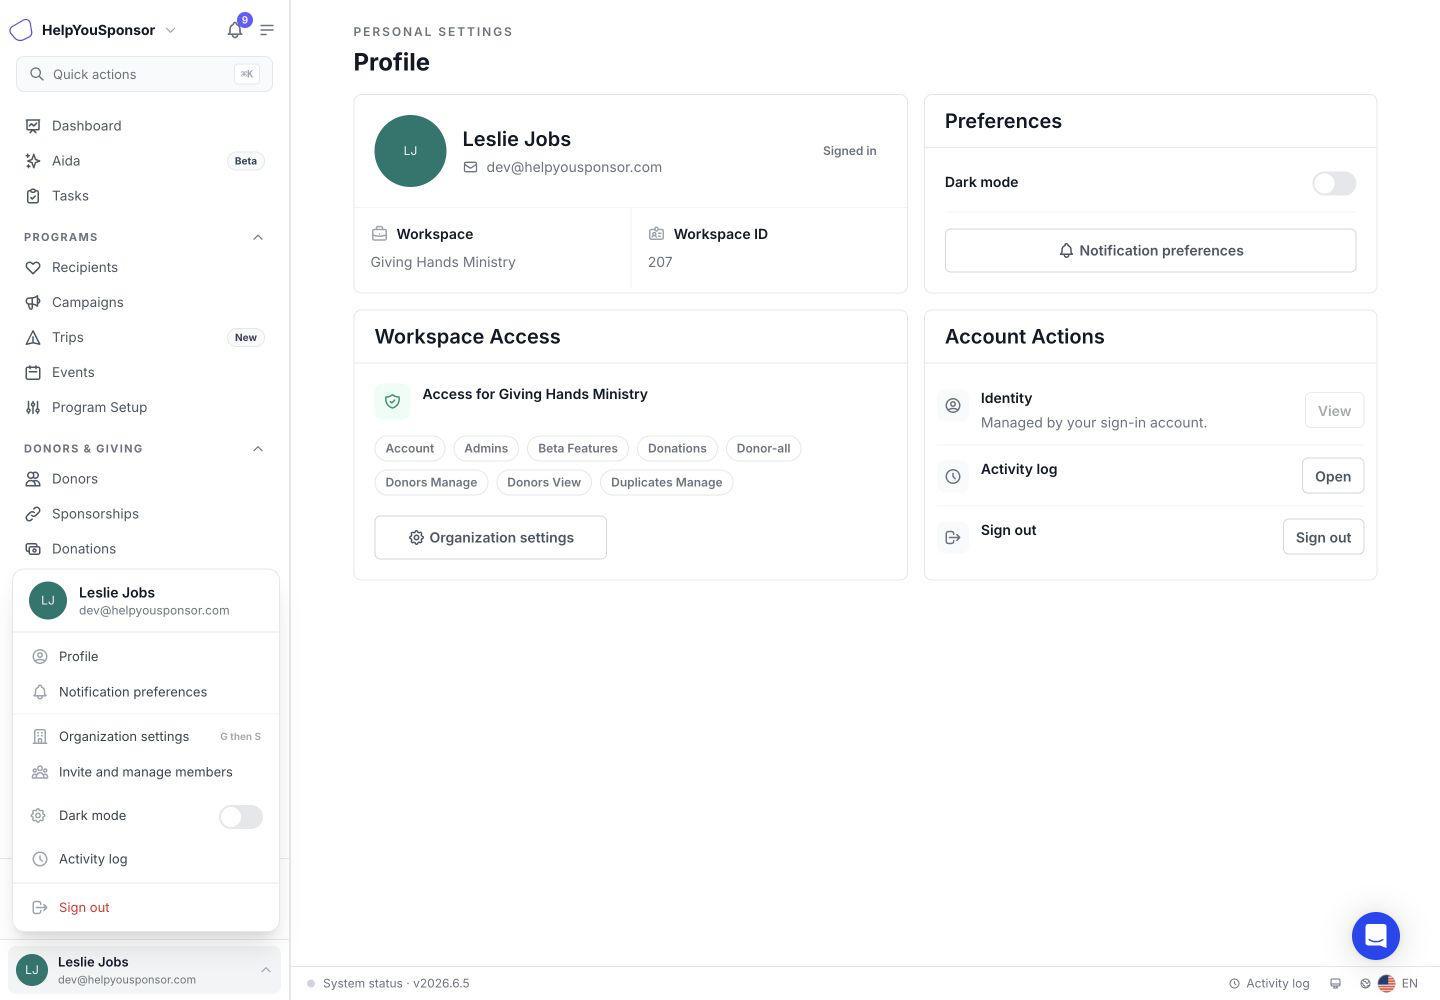Screen dimensions: 1440x1000
Task: Click Activity log link in status bar
Action: click(x=1269, y=984)
